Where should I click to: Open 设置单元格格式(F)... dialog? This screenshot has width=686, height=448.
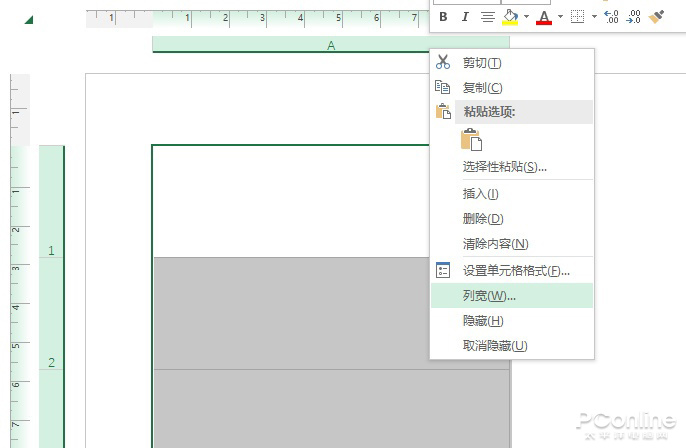[x=512, y=271]
